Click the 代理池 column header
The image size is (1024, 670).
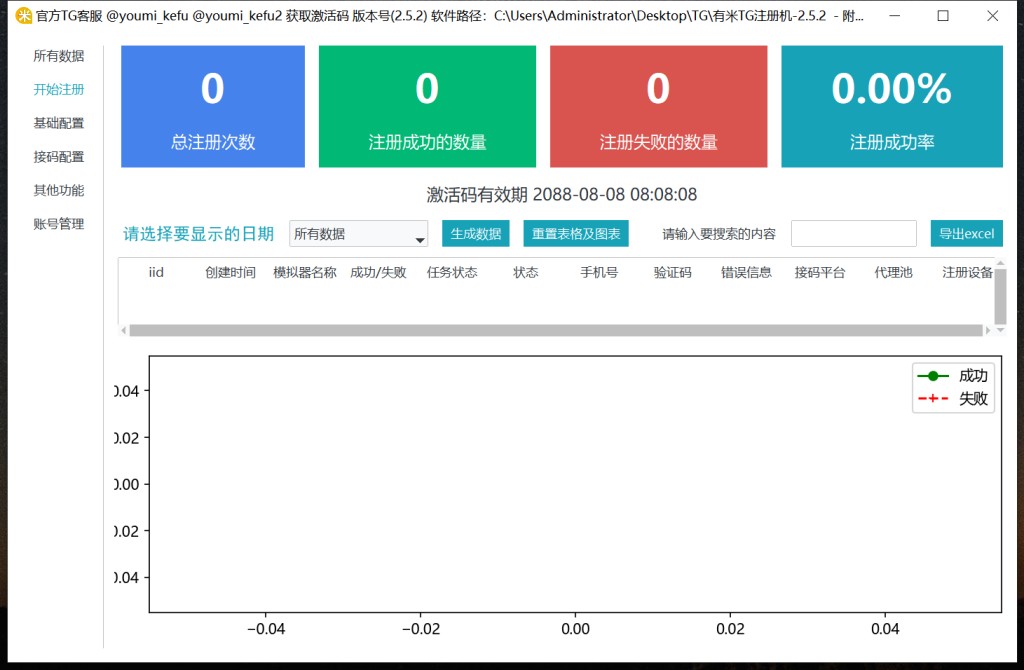point(893,272)
